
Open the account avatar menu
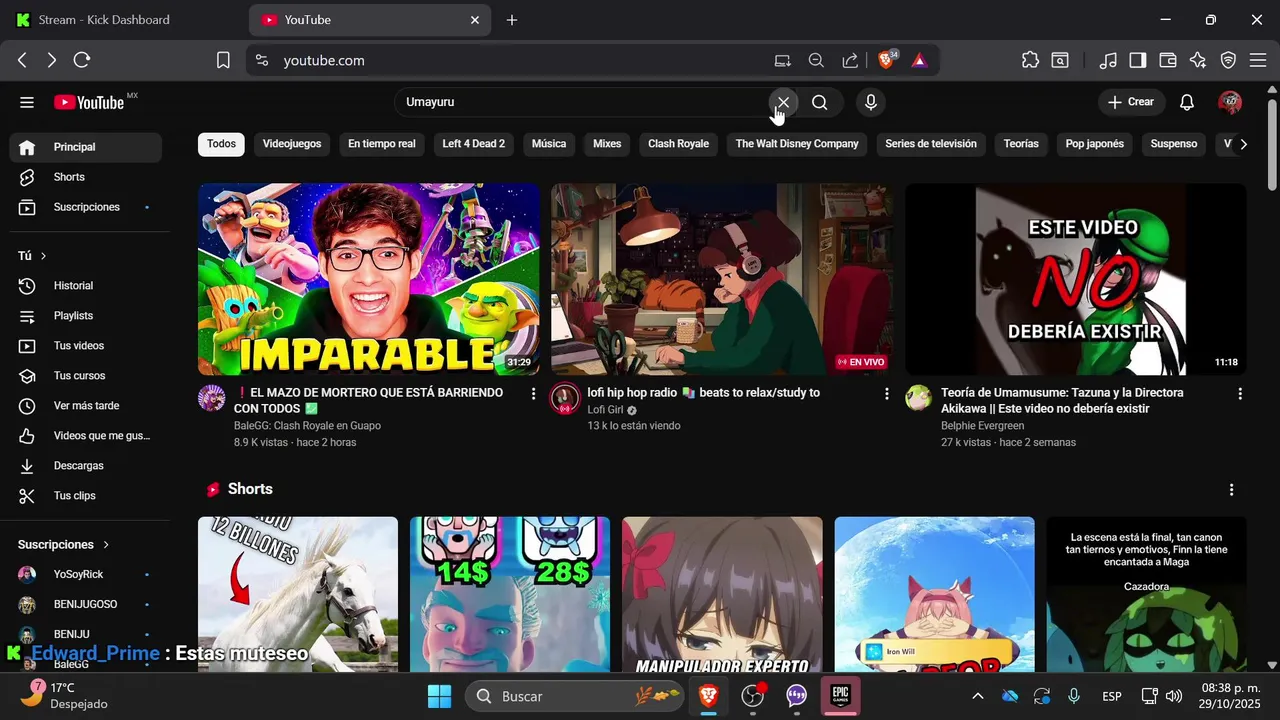coord(1230,102)
